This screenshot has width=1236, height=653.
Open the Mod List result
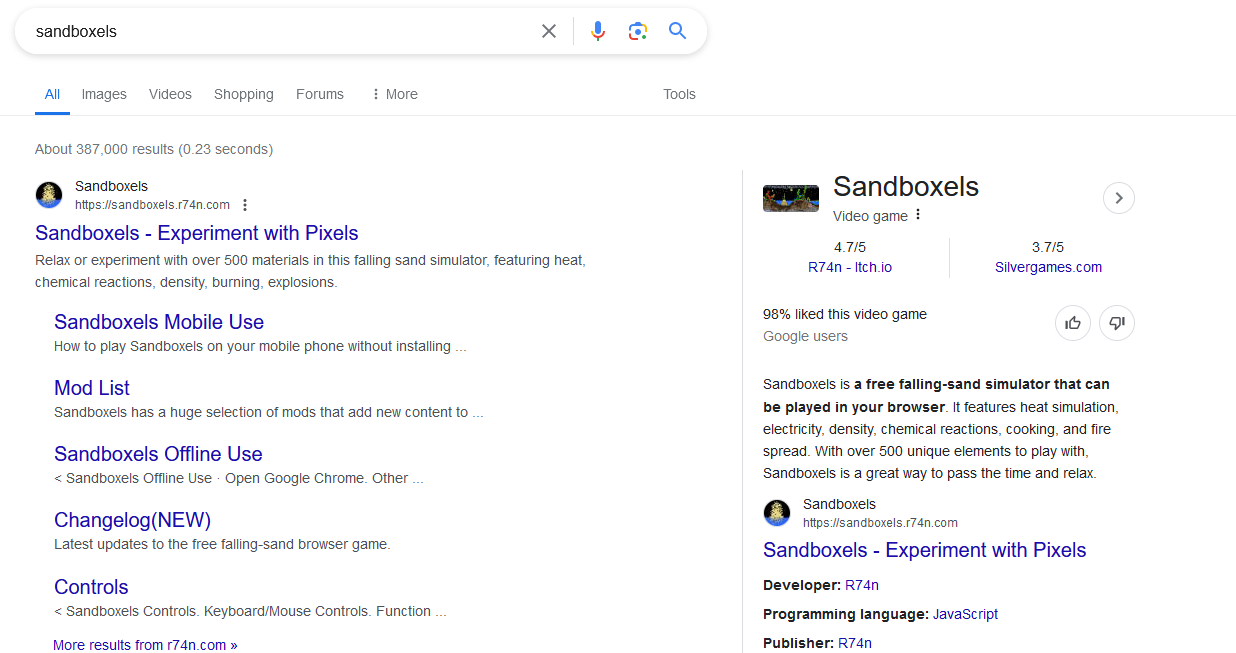pyautogui.click(x=92, y=388)
